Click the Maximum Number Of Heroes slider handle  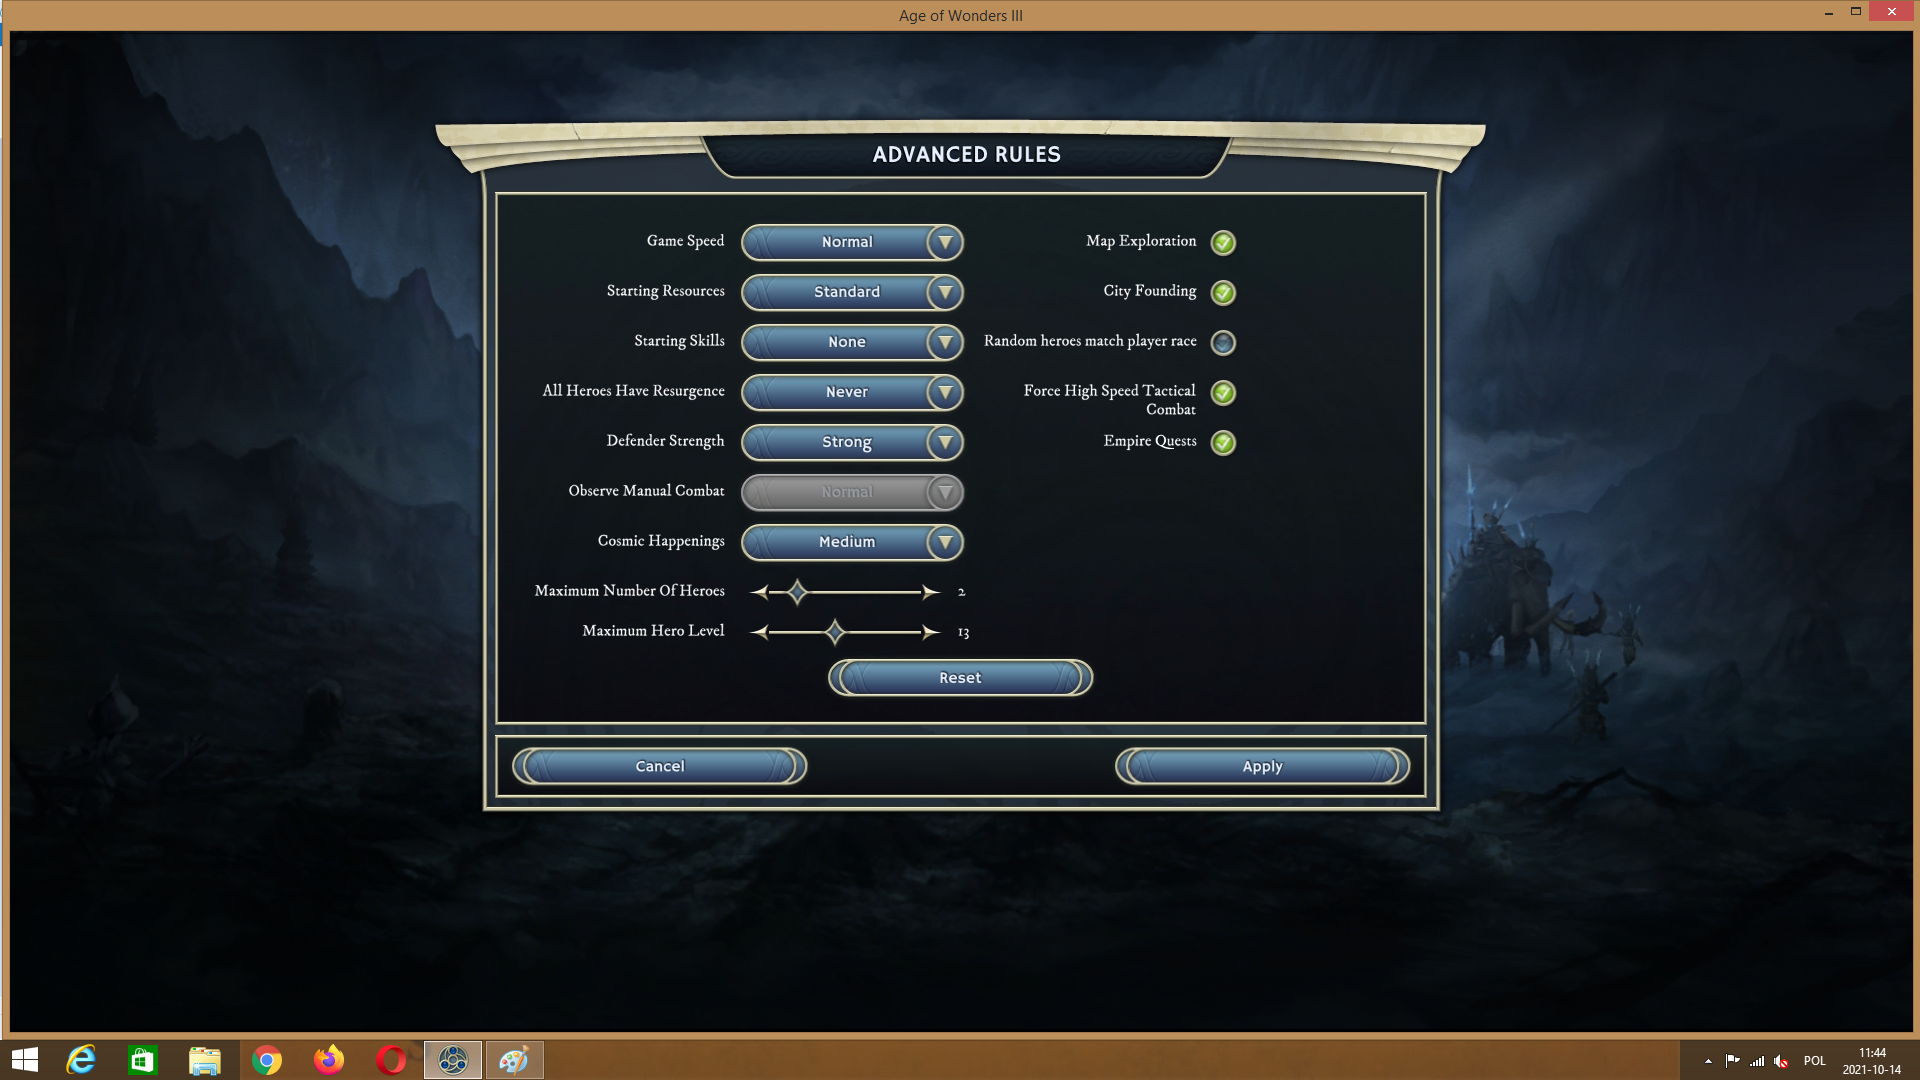797,592
